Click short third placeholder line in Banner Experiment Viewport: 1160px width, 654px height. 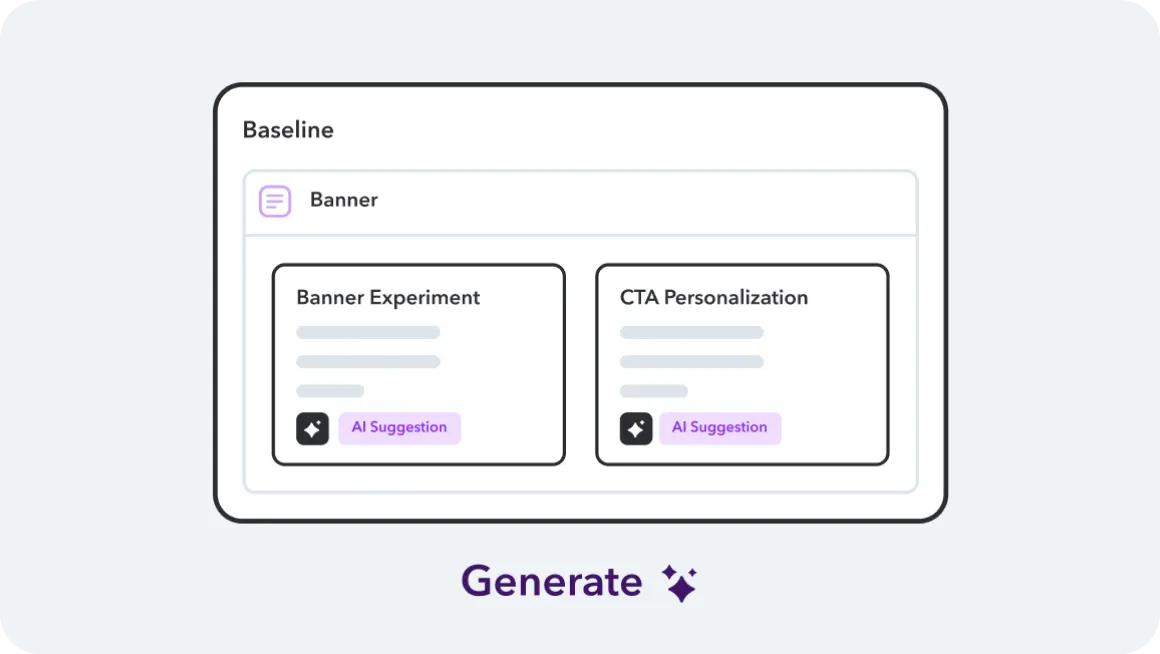[x=330, y=391]
